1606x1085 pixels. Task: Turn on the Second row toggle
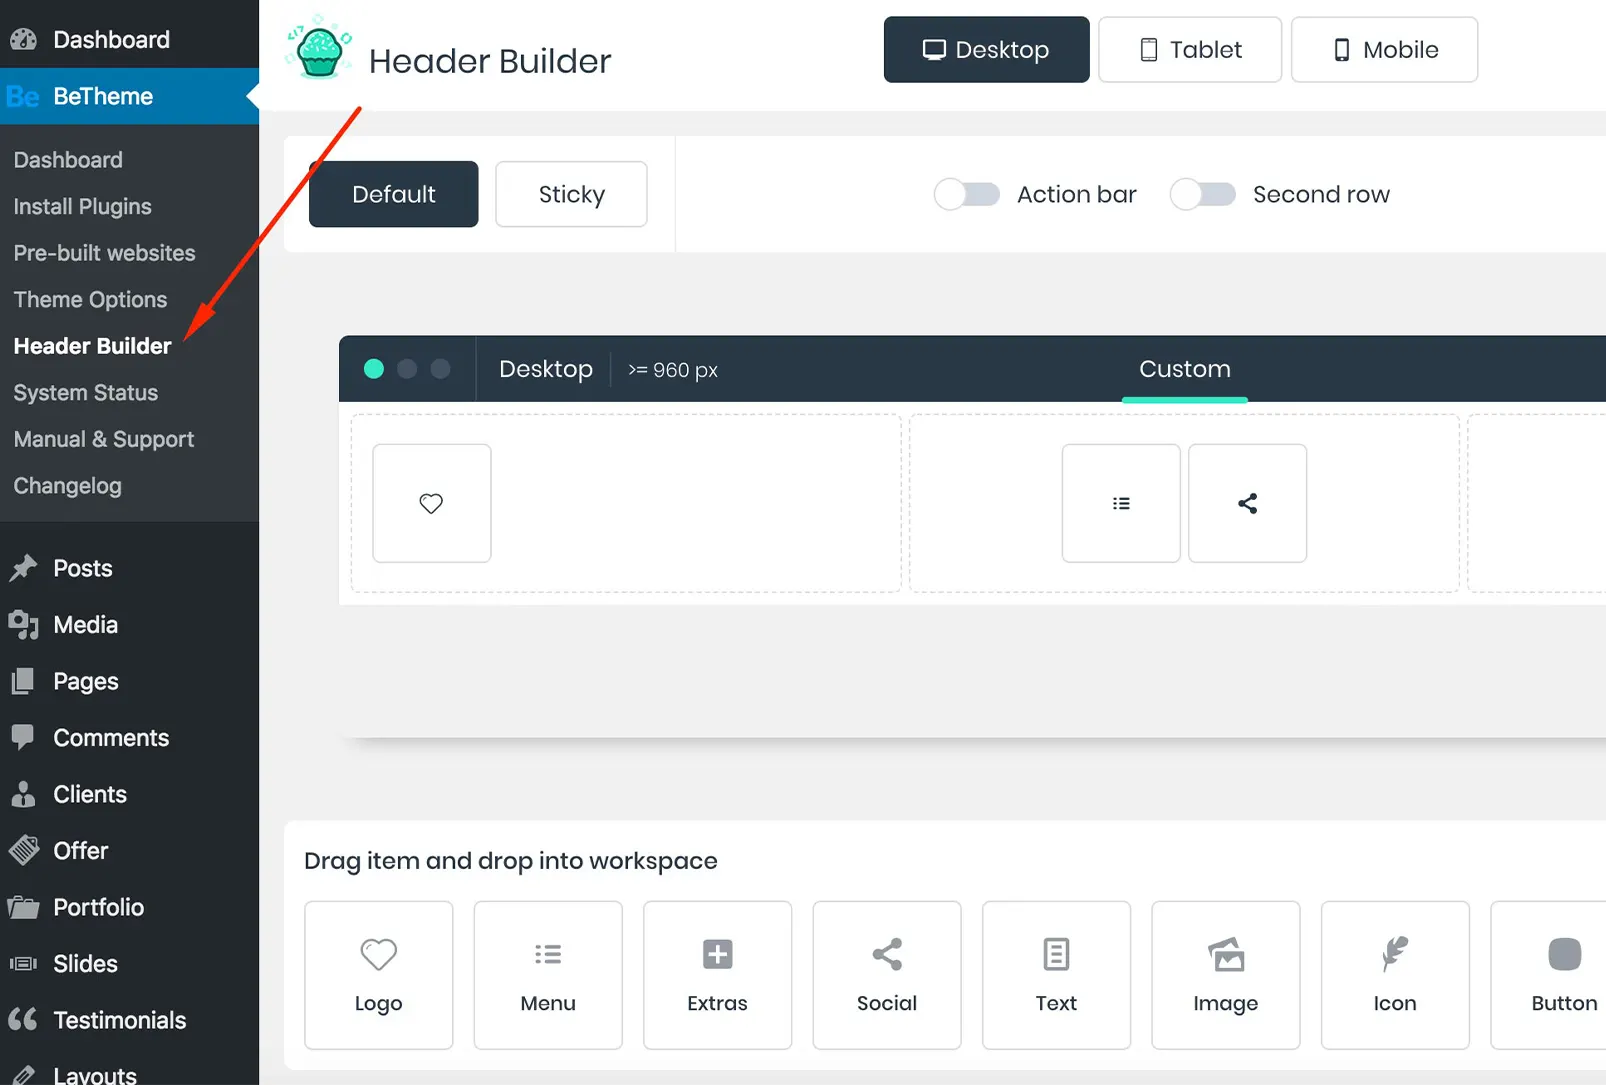[x=1203, y=194]
